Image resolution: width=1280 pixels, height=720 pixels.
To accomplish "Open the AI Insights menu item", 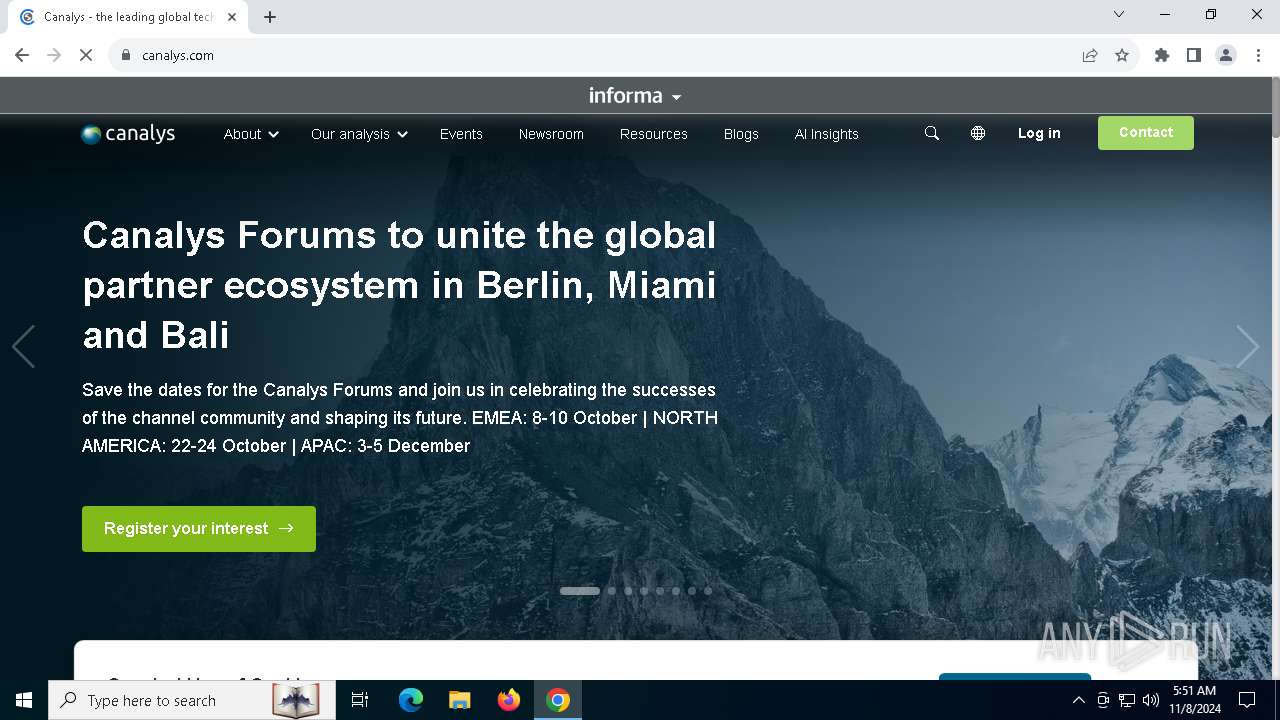I will (827, 134).
